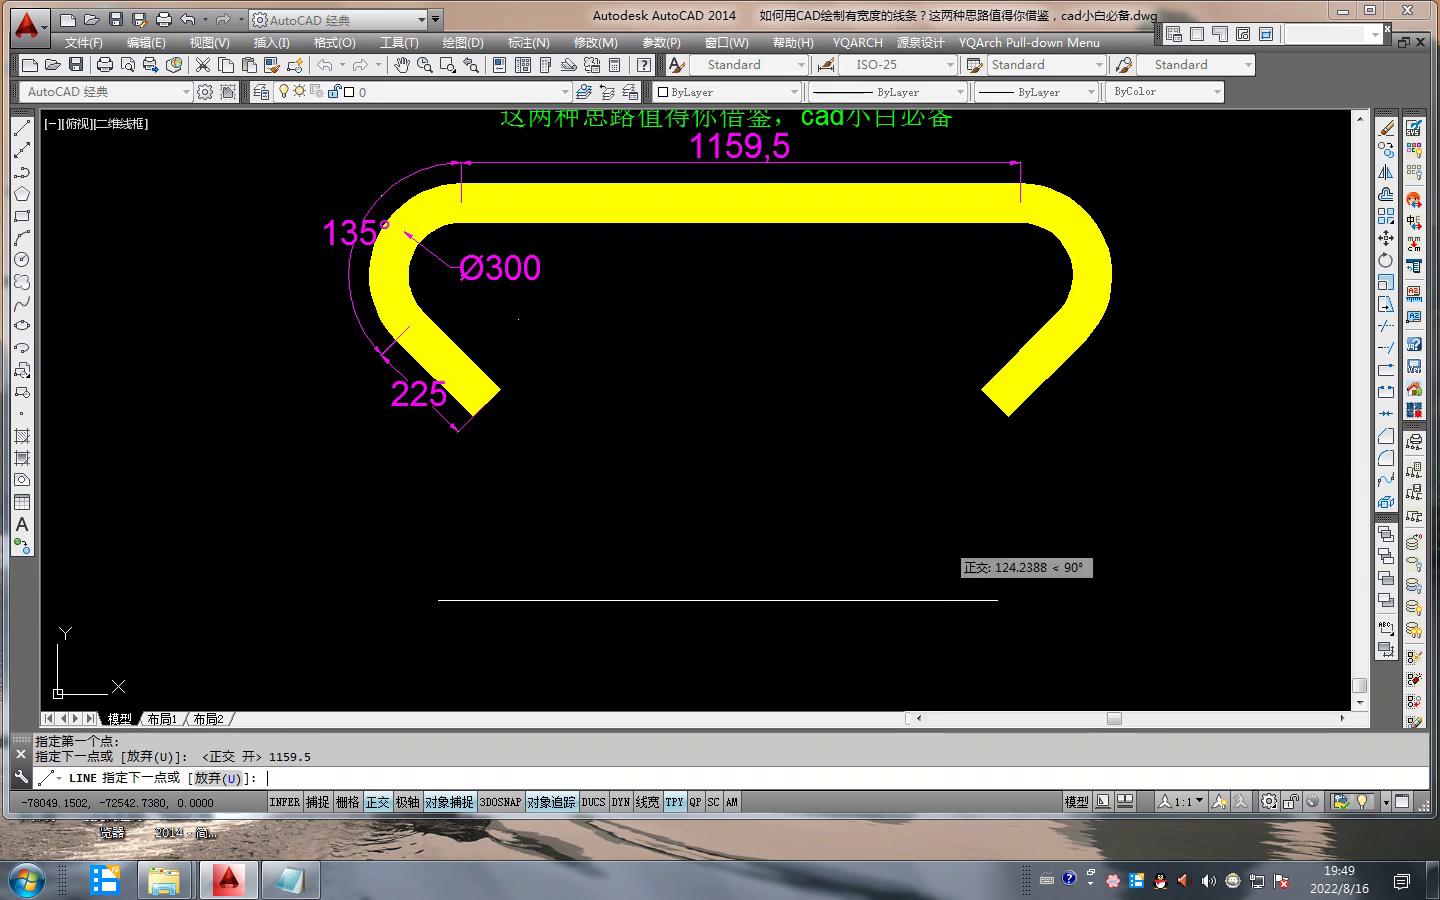Toggle 对象捕捉 object snap button
The height and width of the screenshot is (900, 1440).
click(449, 802)
